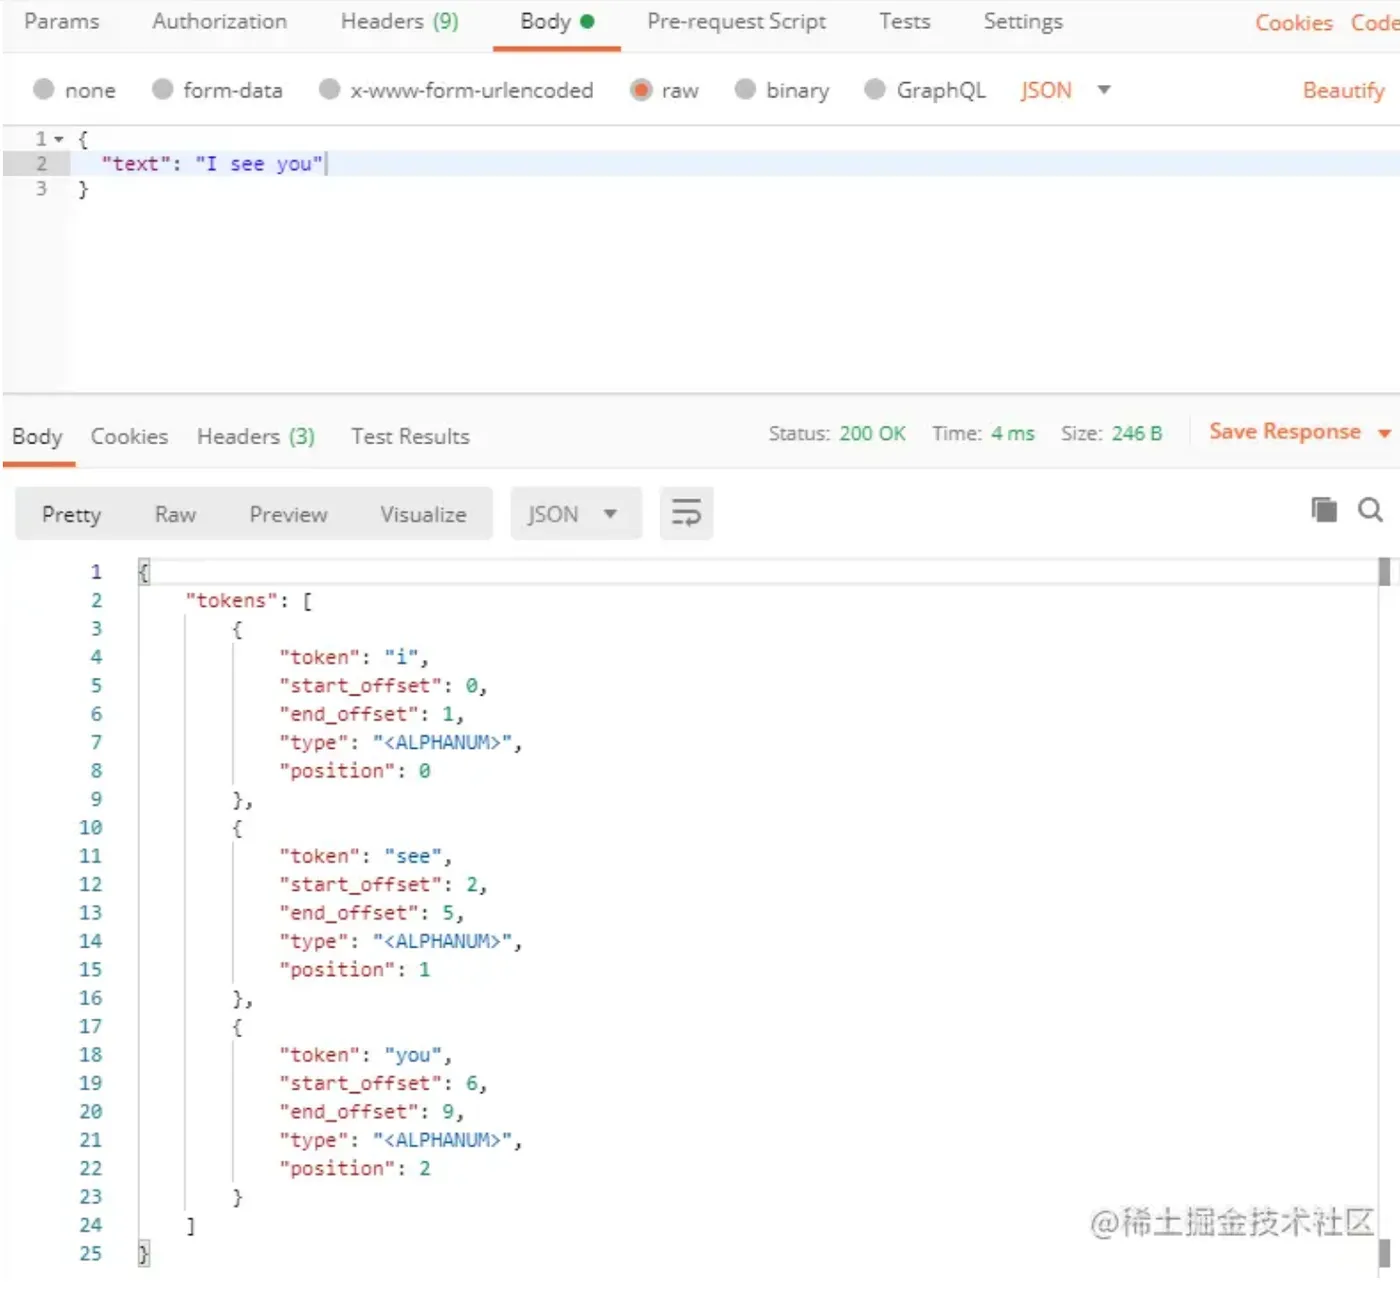
Task: Click the 200 OK status text
Action: point(872,433)
